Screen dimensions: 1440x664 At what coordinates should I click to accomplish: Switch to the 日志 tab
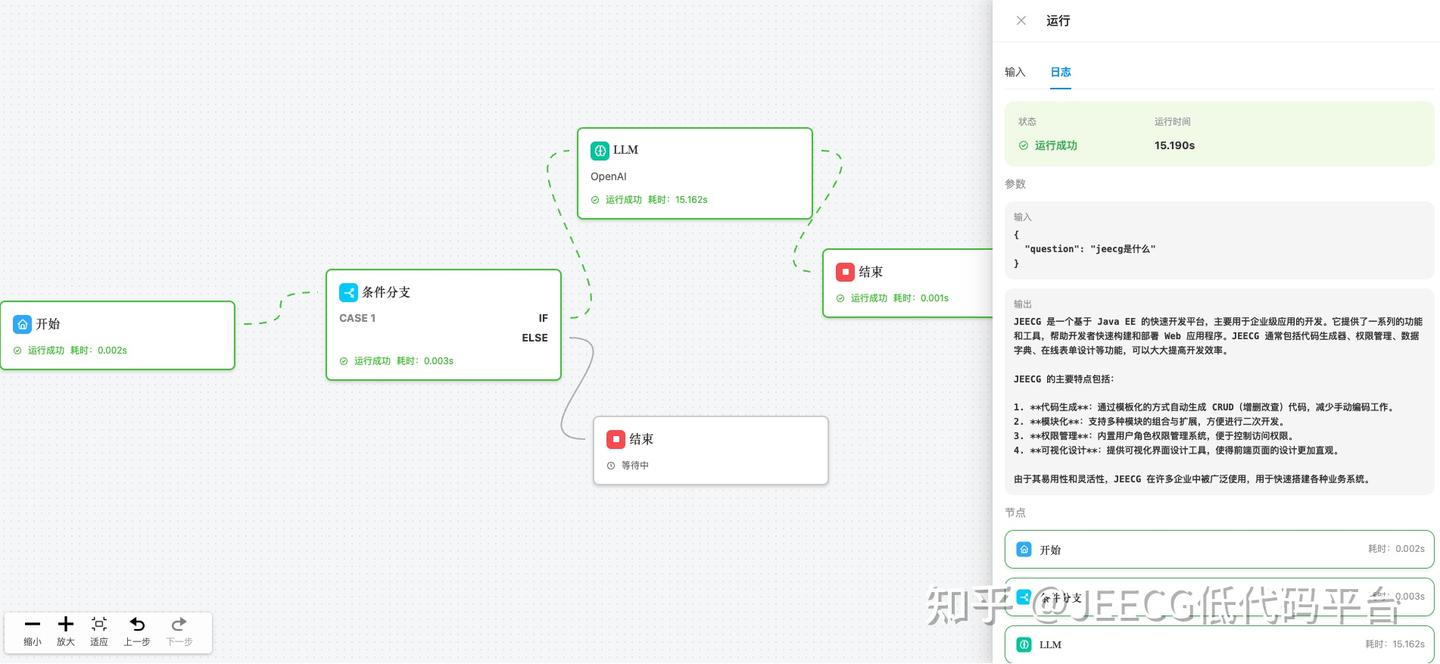pos(1060,72)
